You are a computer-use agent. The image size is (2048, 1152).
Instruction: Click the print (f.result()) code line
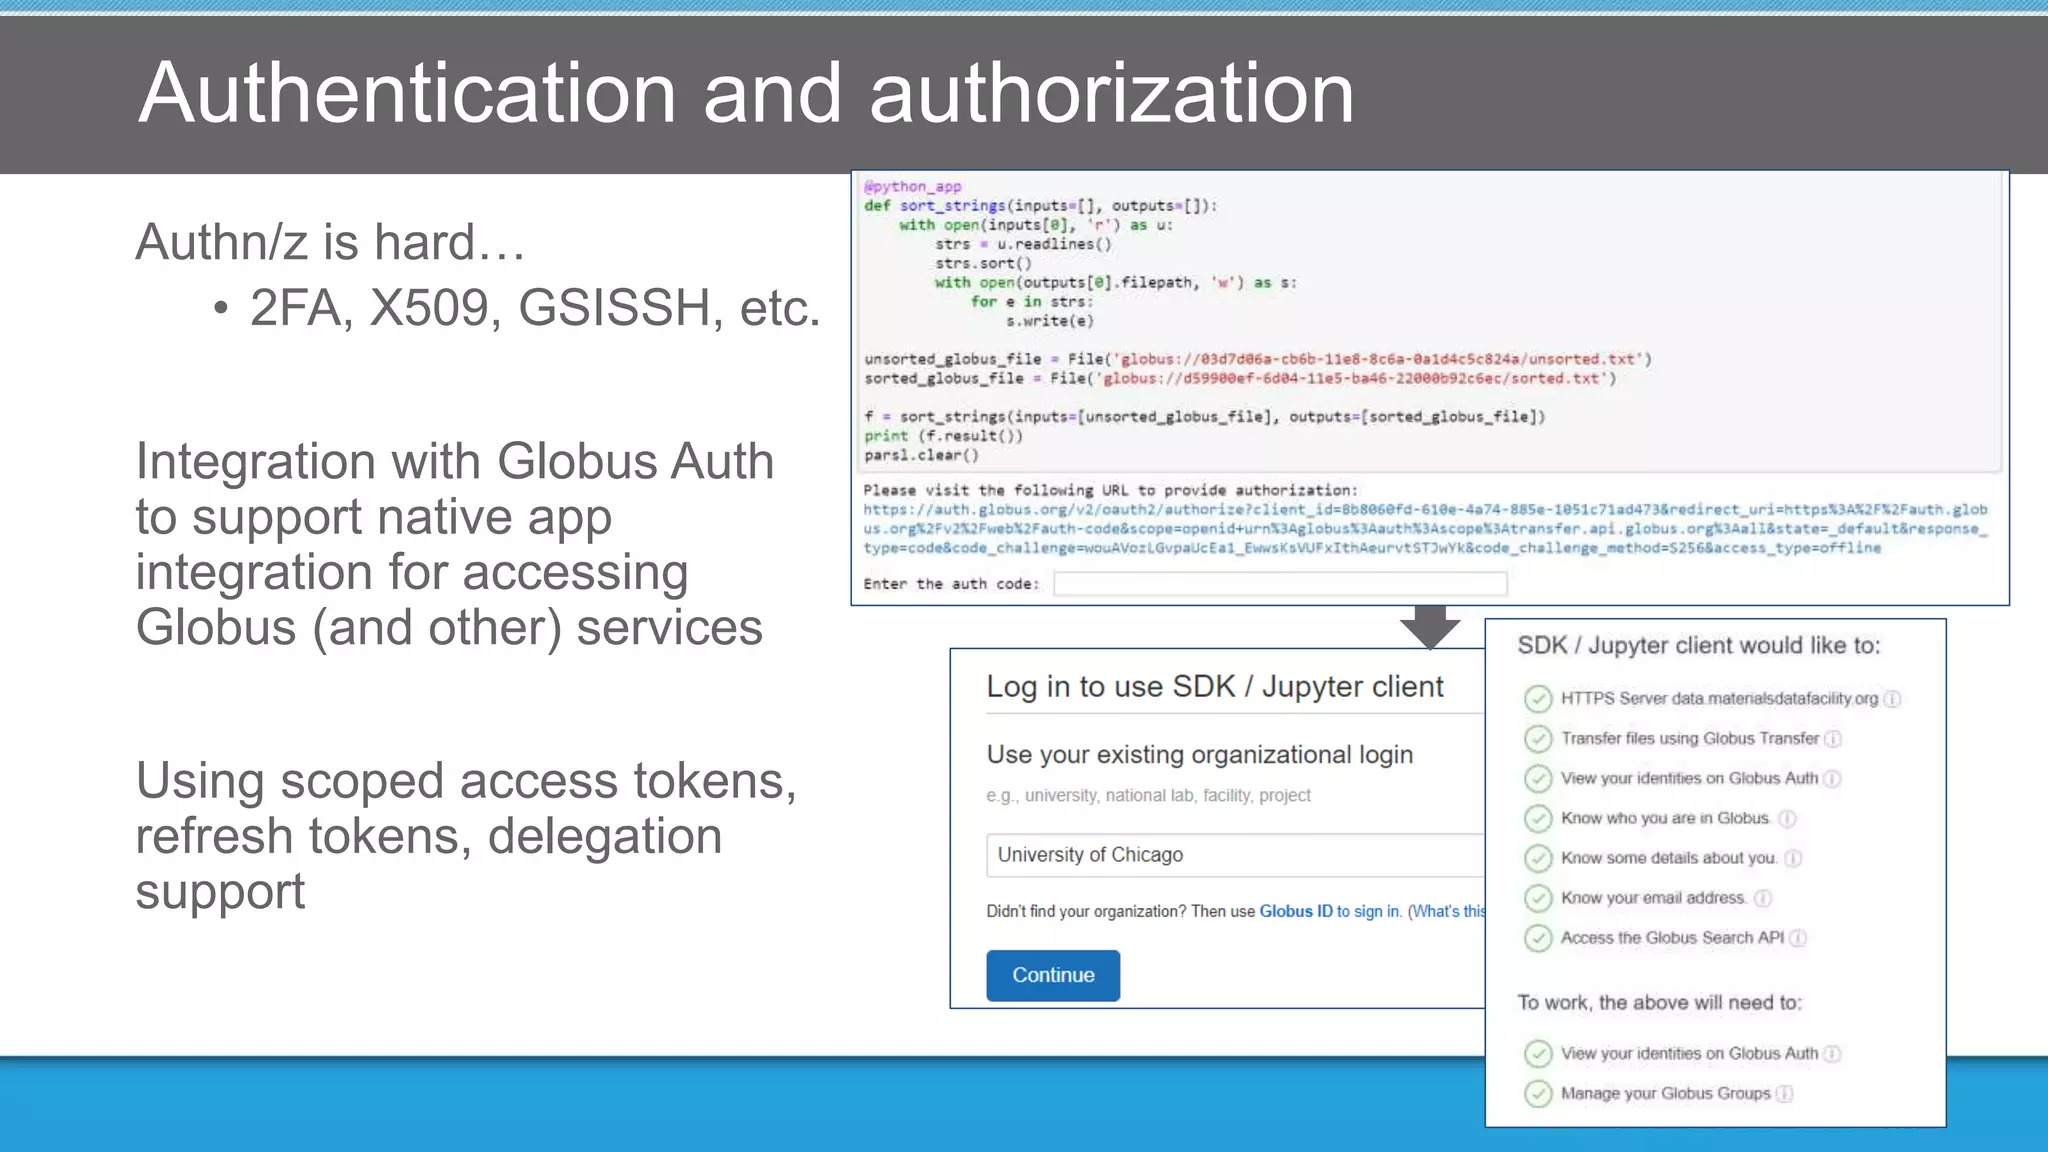[944, 436]
